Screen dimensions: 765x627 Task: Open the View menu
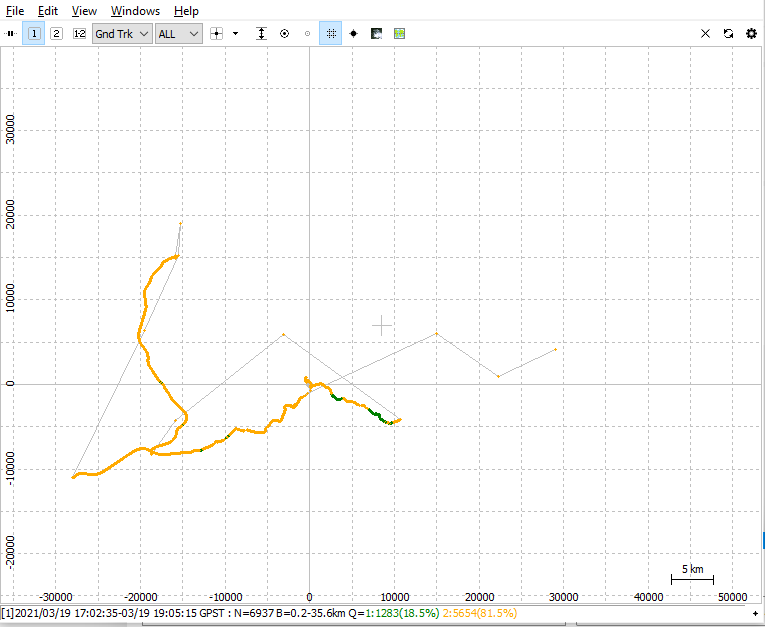(84, 11)
